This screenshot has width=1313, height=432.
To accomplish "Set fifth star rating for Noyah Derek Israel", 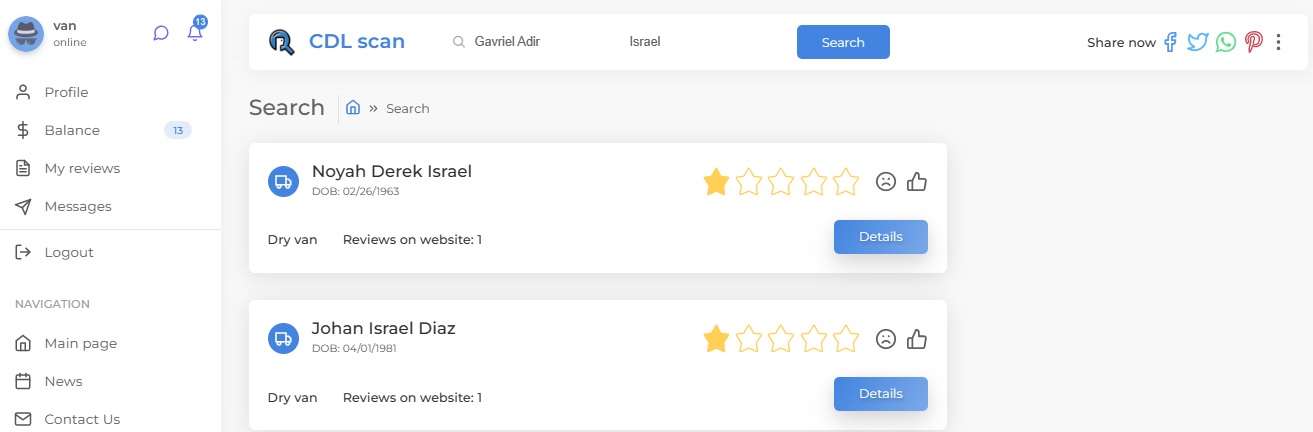I will (x=846, y=182).
